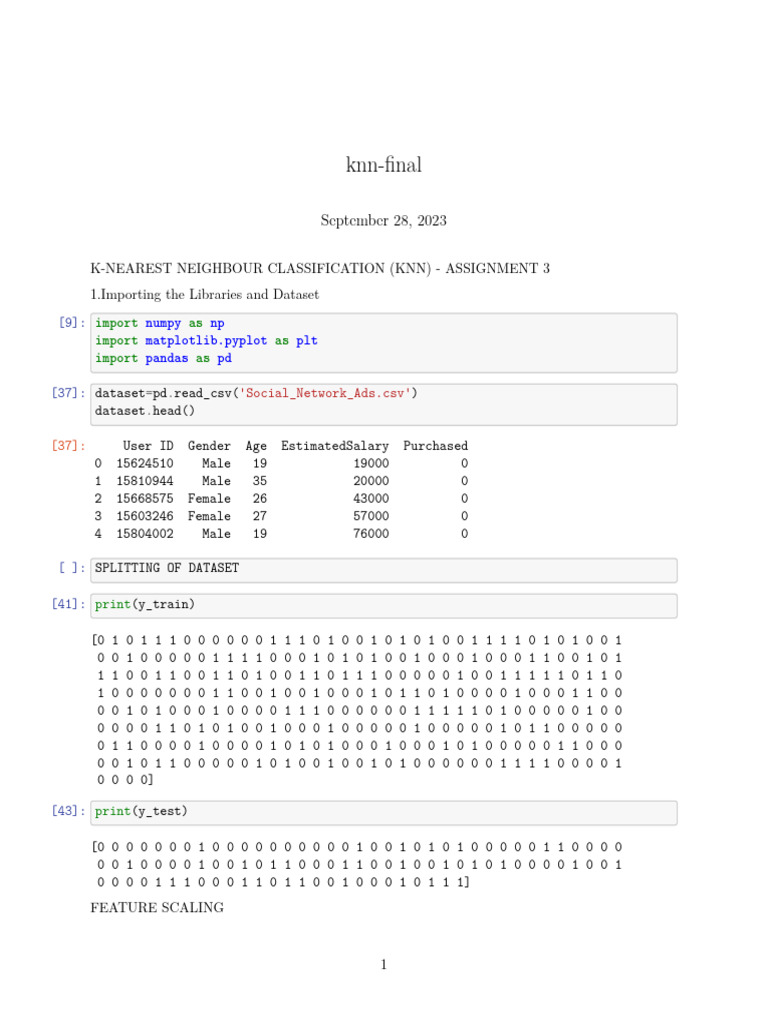Click the cell prompt [41]:
Screen dimensions: 768x1024
[68, 604]
